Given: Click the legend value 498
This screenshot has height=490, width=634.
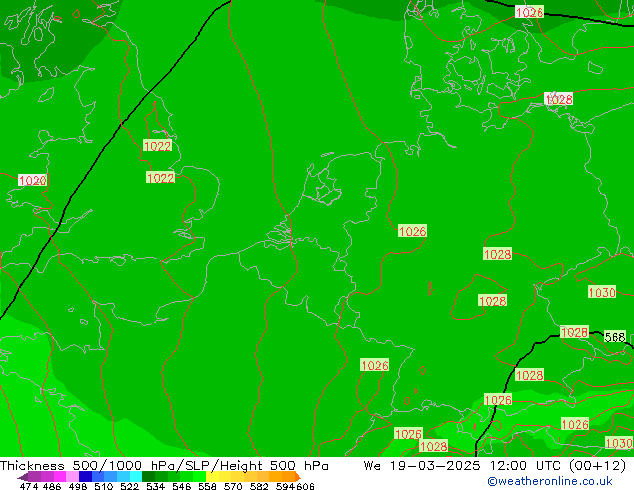Looking at the screenshot, I should pos(78,486).
